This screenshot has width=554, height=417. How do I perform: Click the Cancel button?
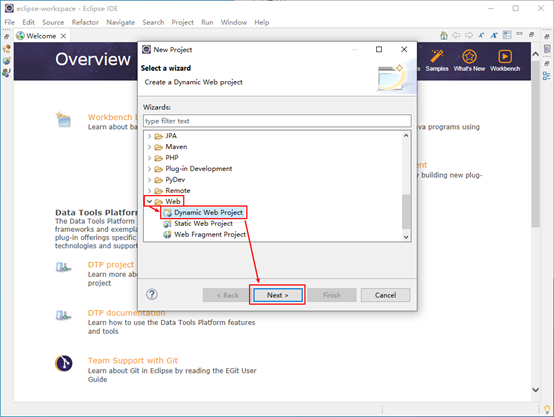coord(385,295)
